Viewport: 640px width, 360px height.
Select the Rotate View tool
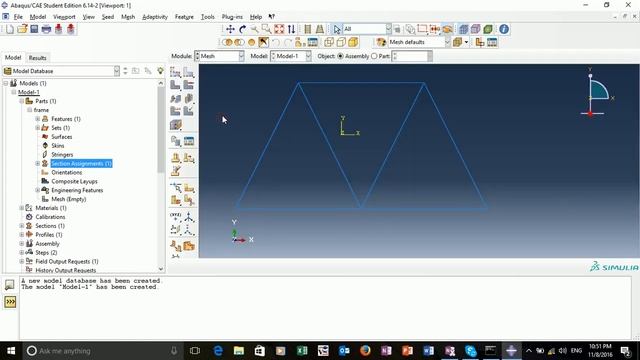point(242,29)
